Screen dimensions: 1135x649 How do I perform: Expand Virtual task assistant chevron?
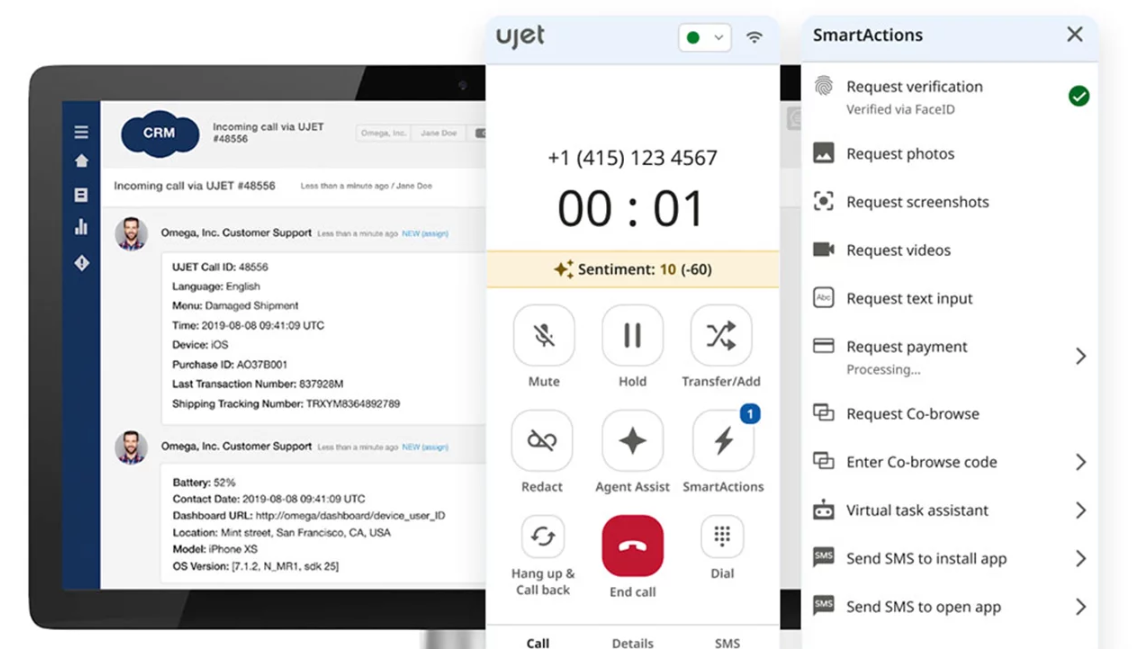tap(1081, 510)
